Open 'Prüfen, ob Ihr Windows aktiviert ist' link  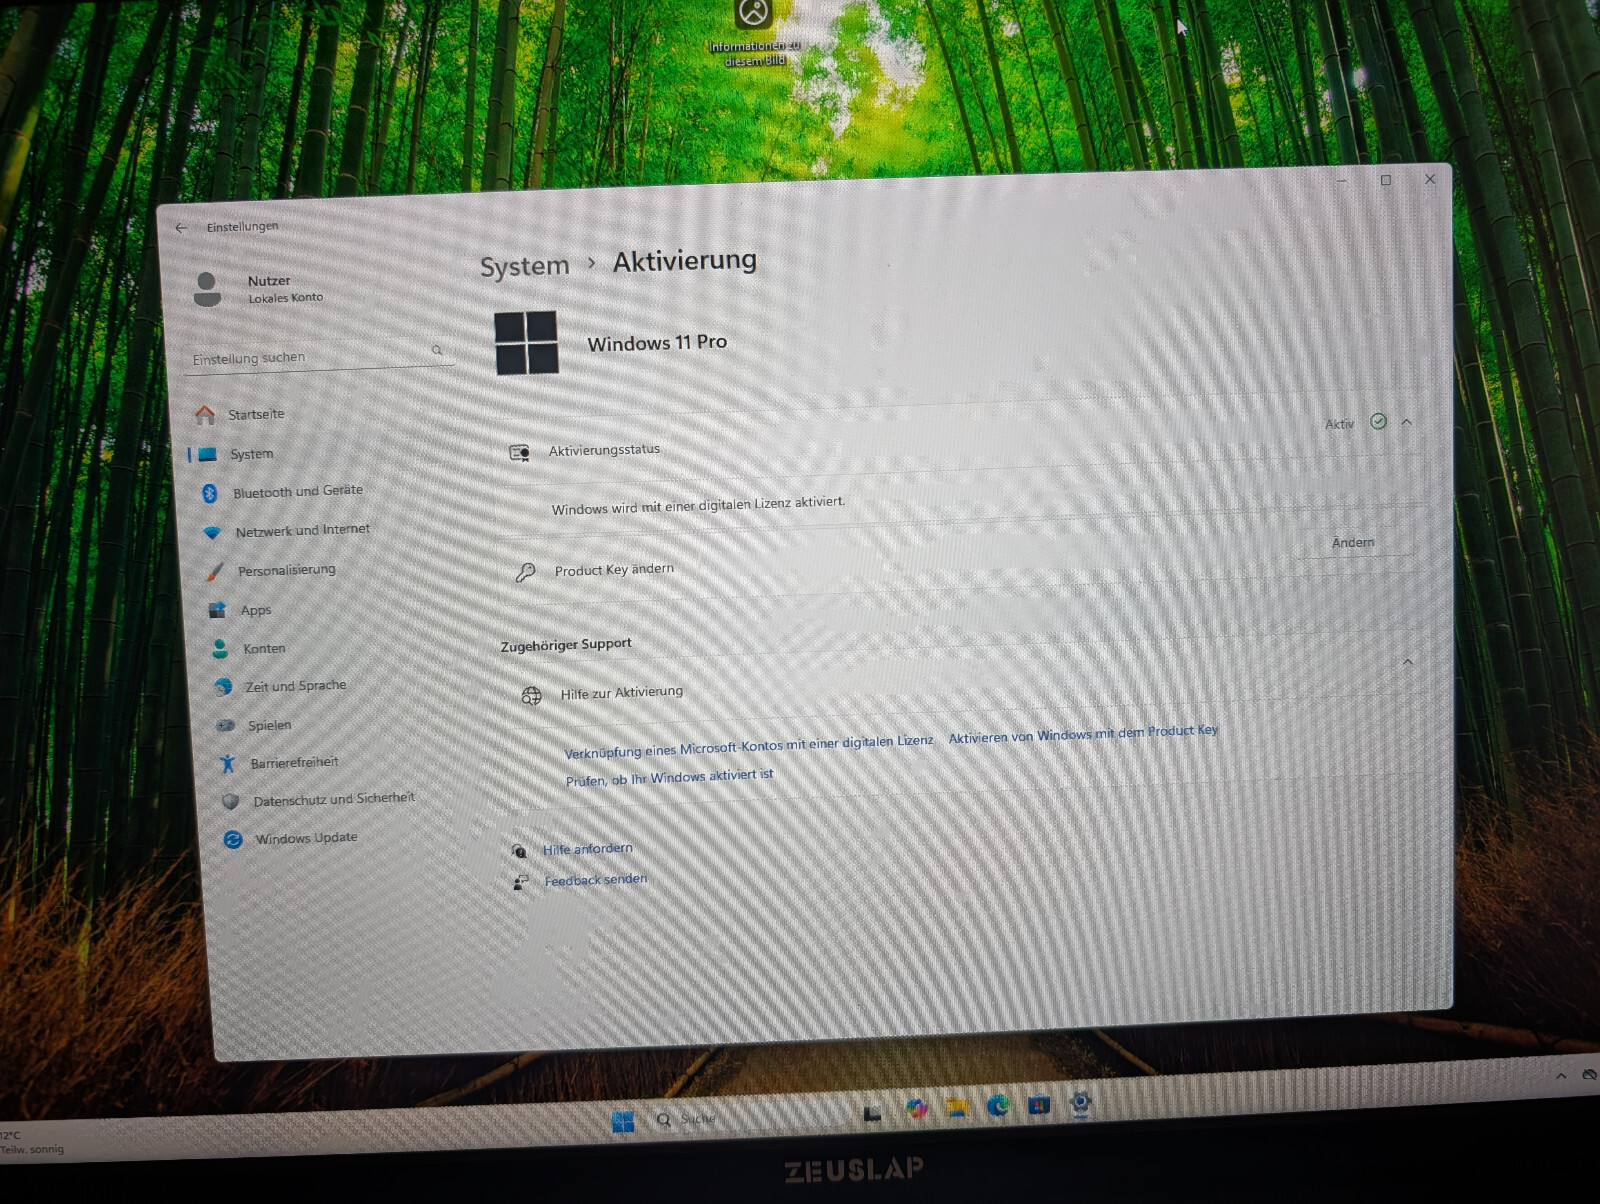coord(669,777)
